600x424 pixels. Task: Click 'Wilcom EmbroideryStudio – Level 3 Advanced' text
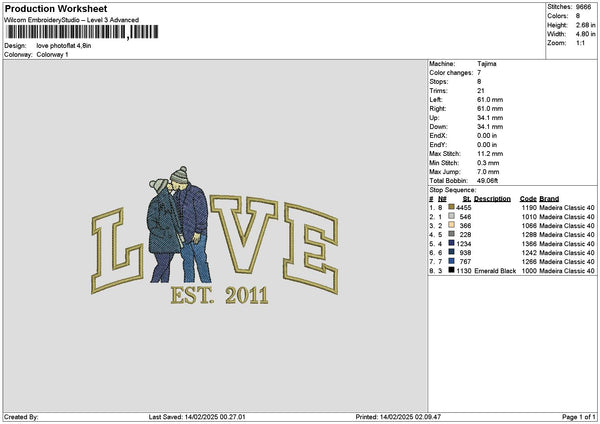(x=72, y=20)
